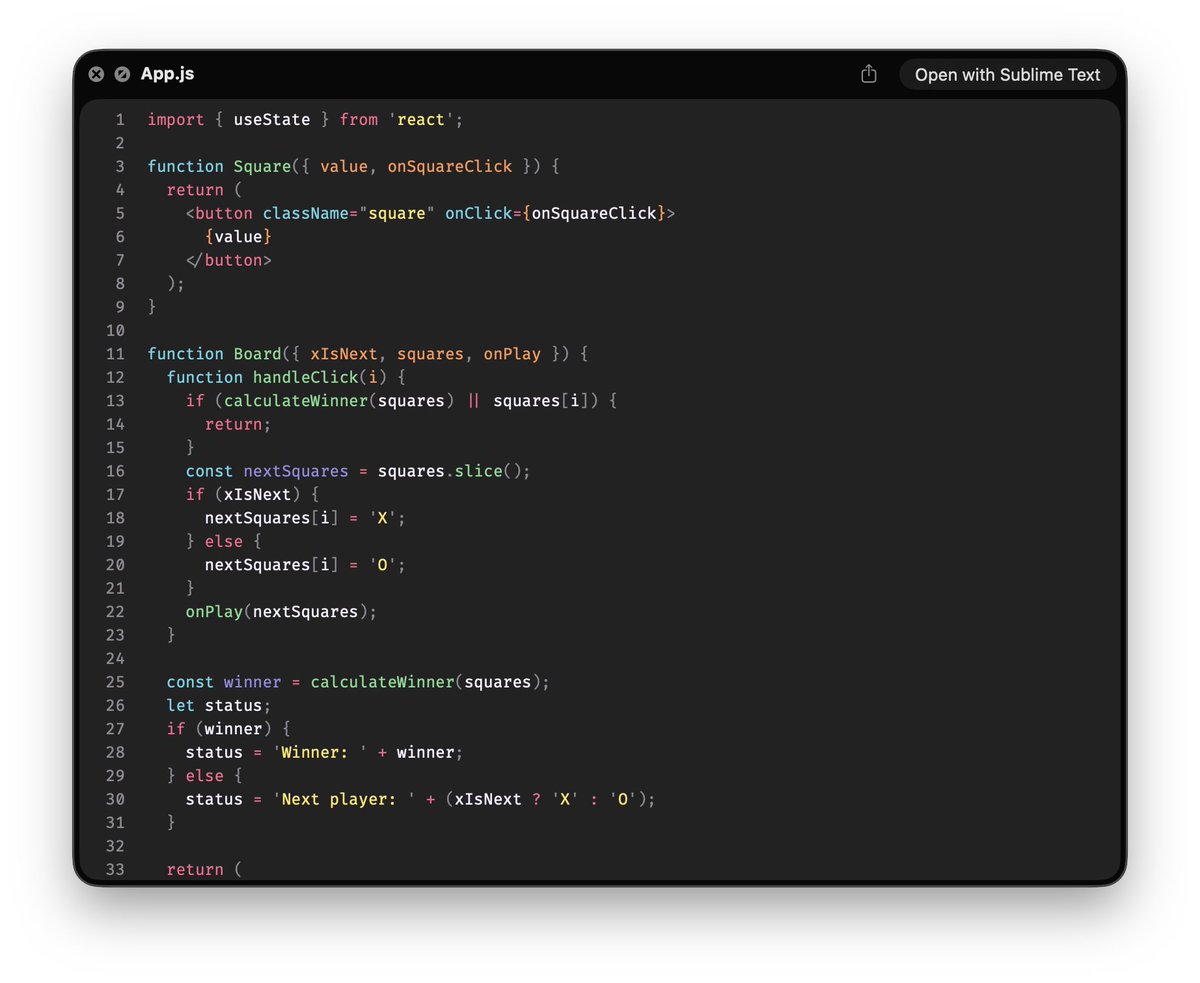
Task: Click the || operator on line 13
Action: tap(474, 401)
